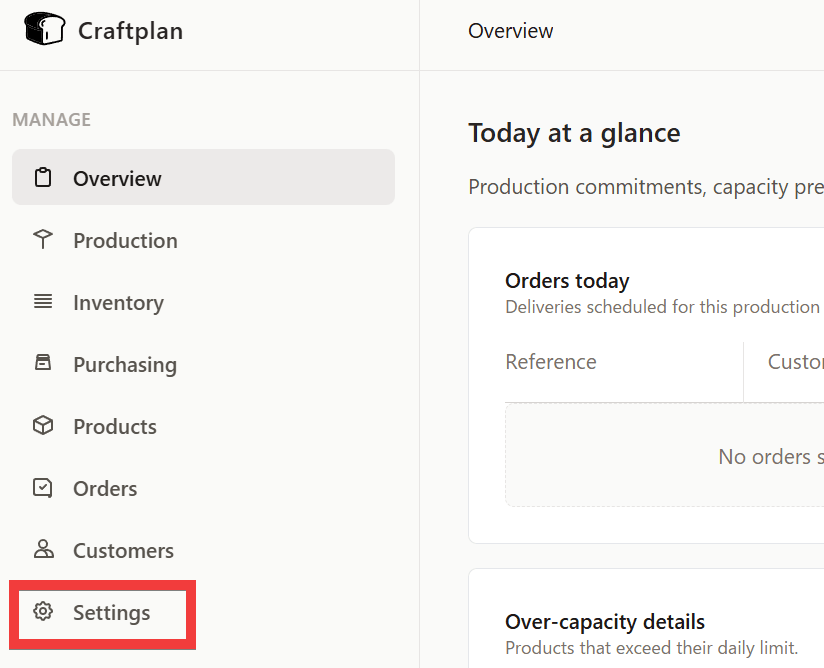The width and height of the screenshot is (824, 668).
Task: Click the Customers person icon
Action: pyautogui.click(x=43, y=550)
